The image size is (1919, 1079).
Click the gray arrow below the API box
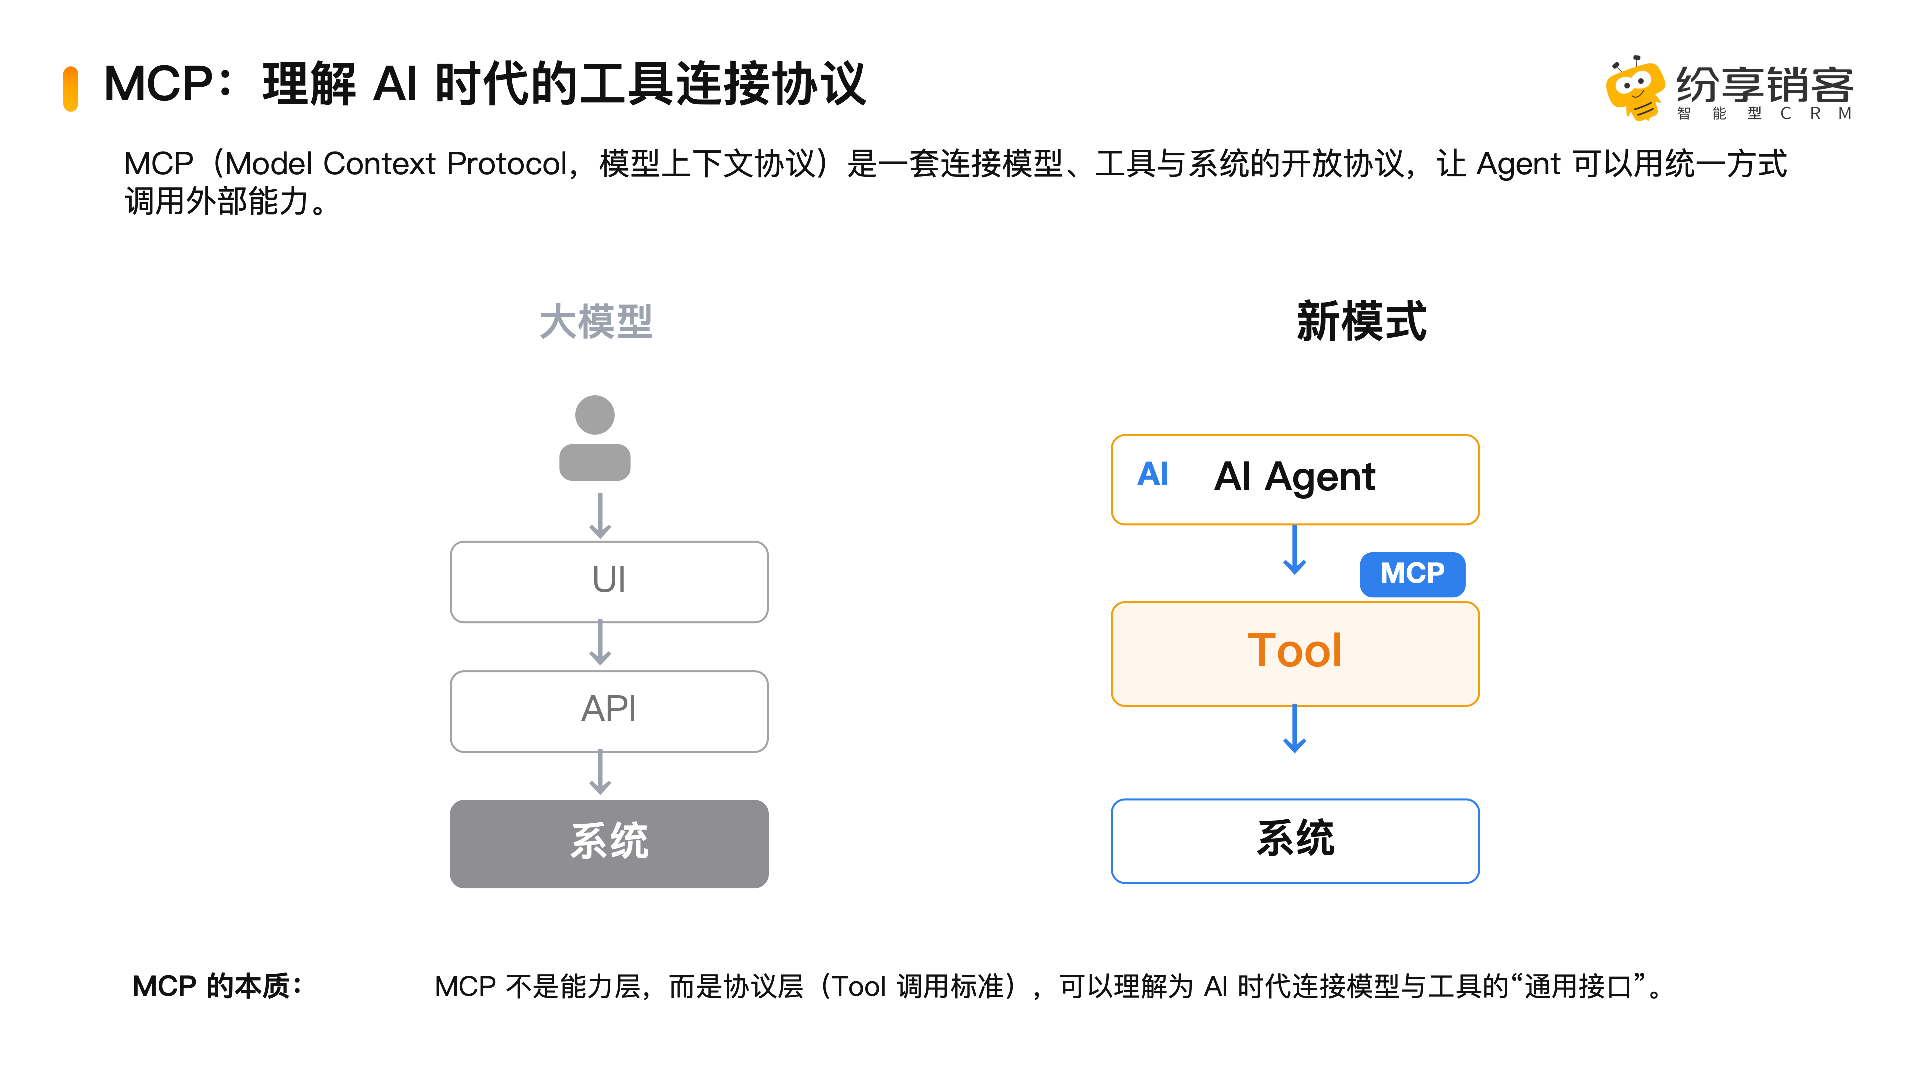[x=600, y=772]
